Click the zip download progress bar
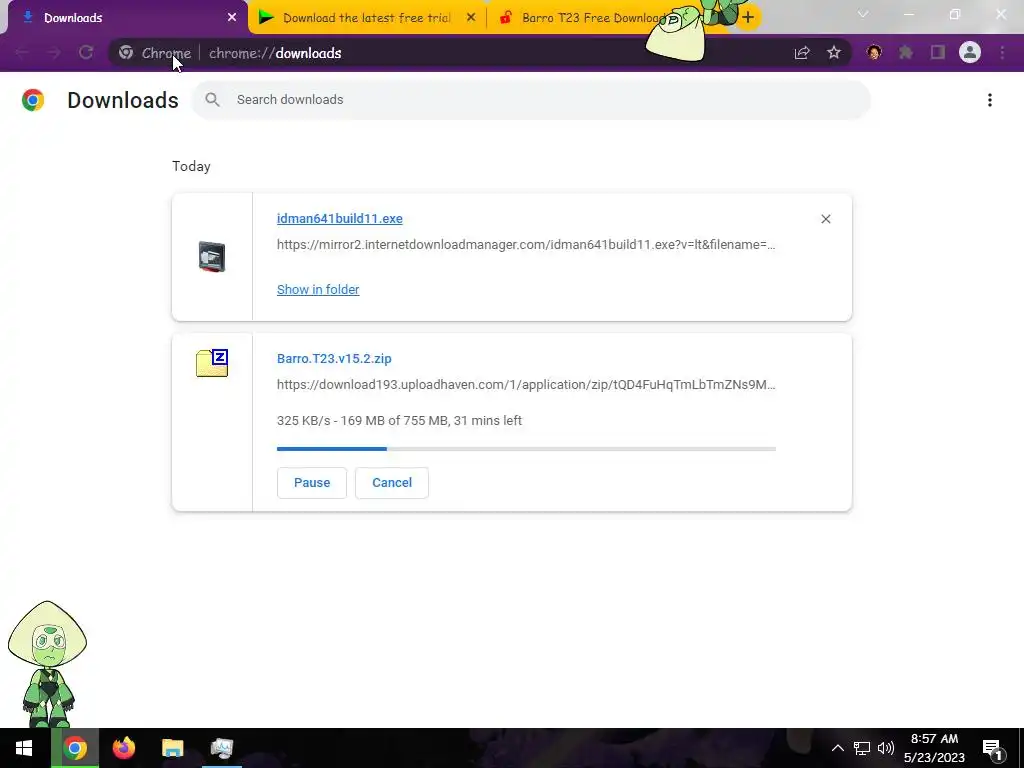 (x=526, y=449)
